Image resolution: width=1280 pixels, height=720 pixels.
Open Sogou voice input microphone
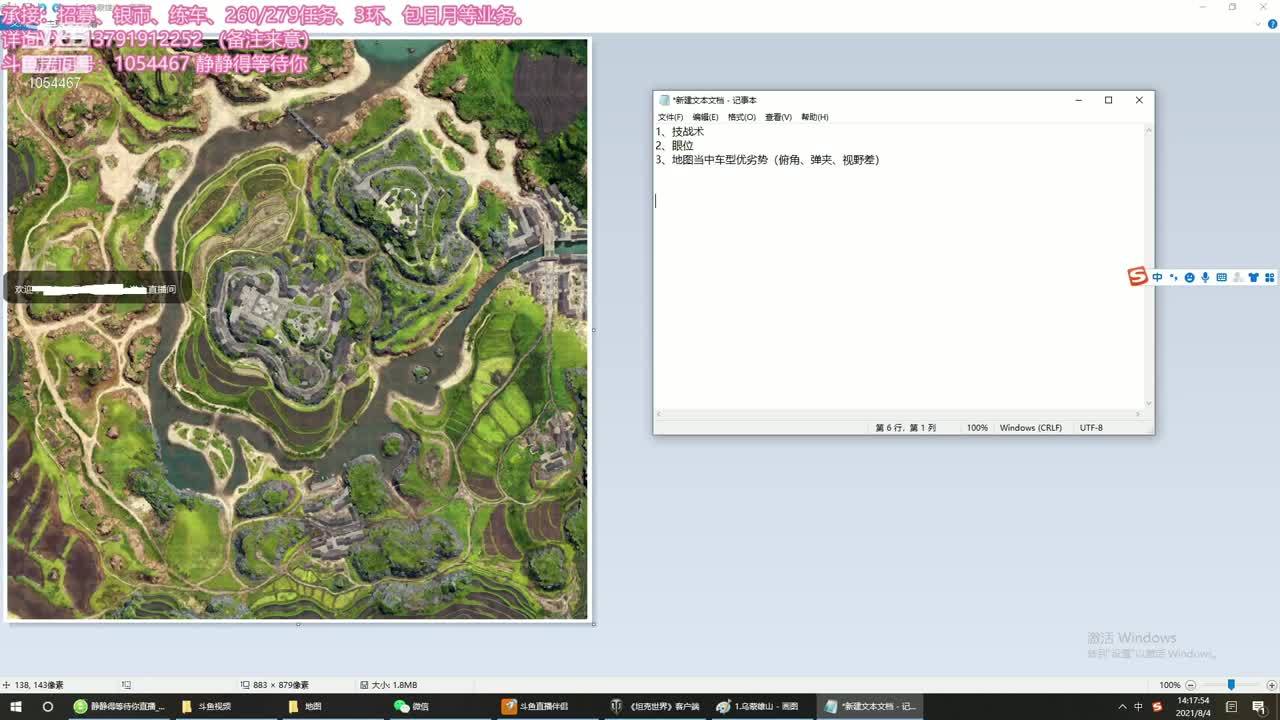tap(1205, 277)
